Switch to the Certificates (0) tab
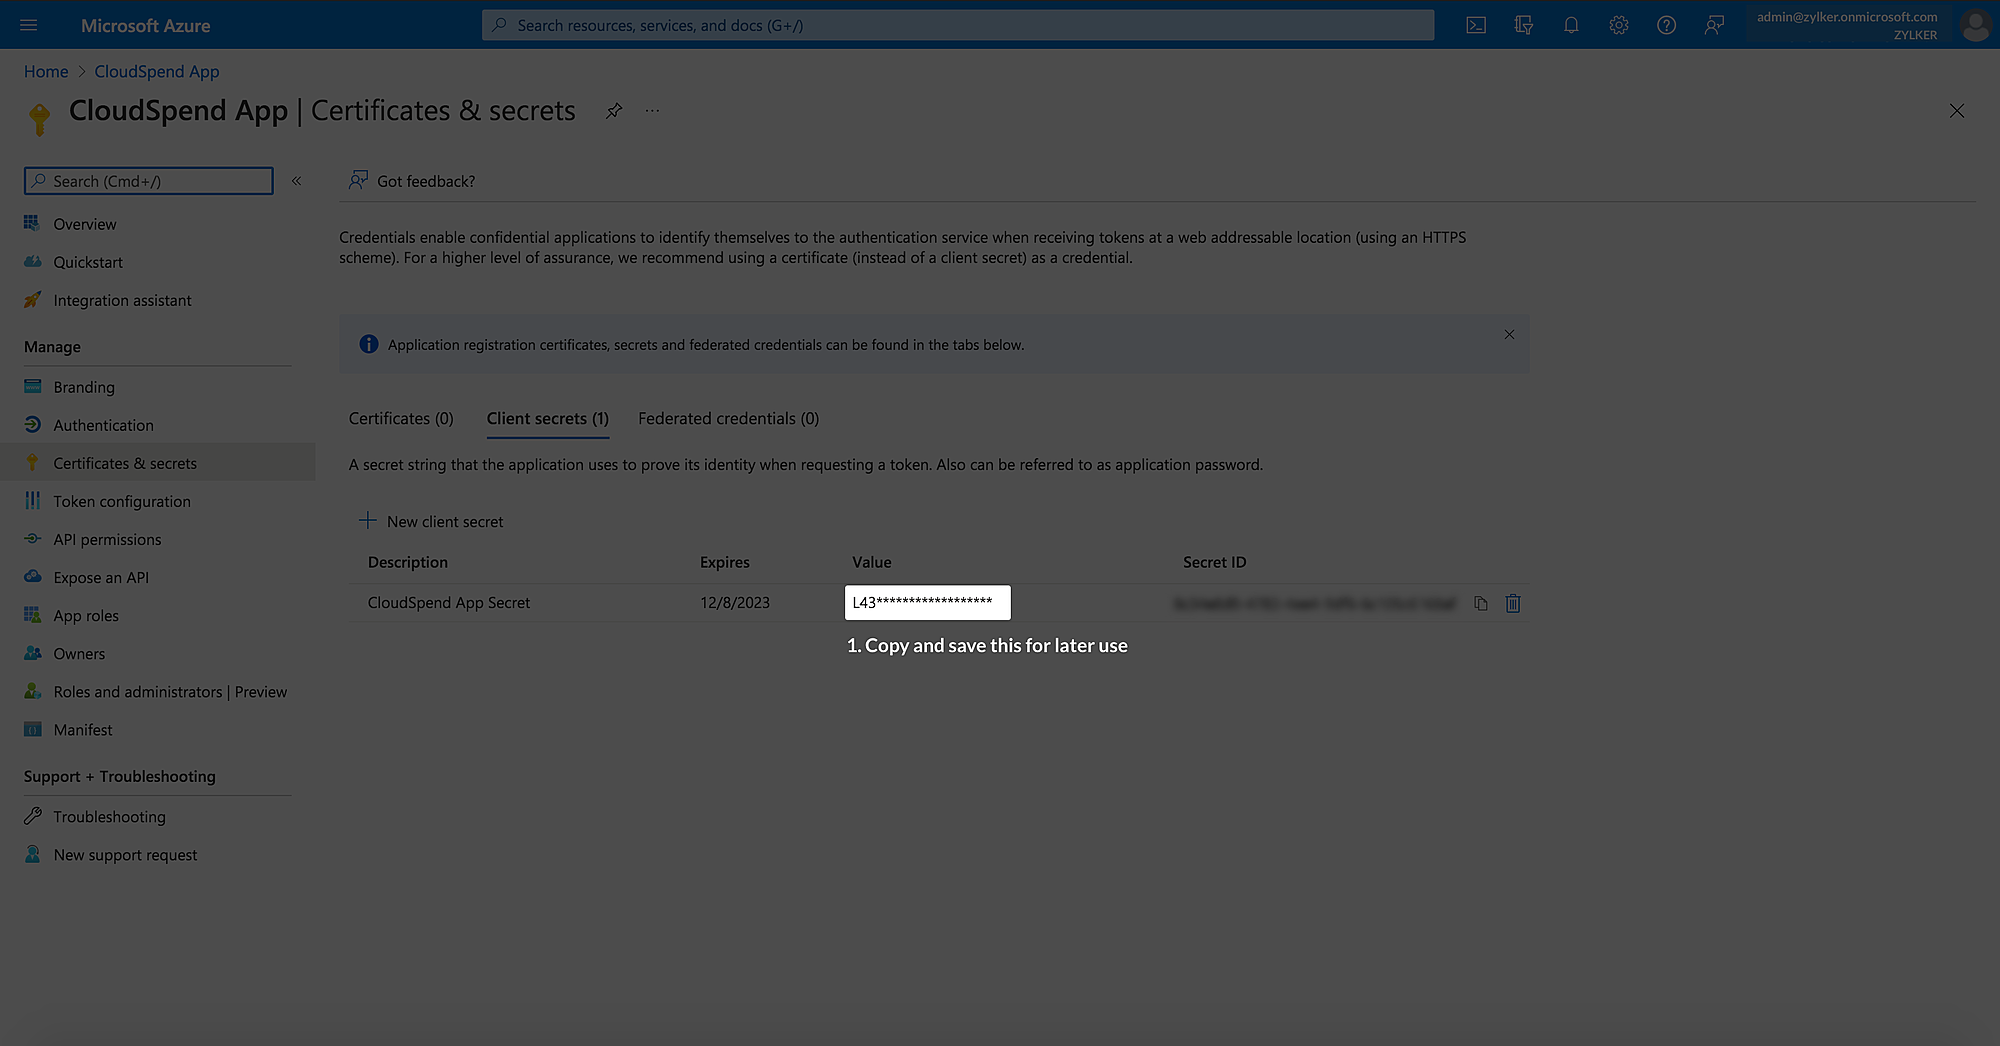Screen dimensions: 2000x1046 (400, 418)
